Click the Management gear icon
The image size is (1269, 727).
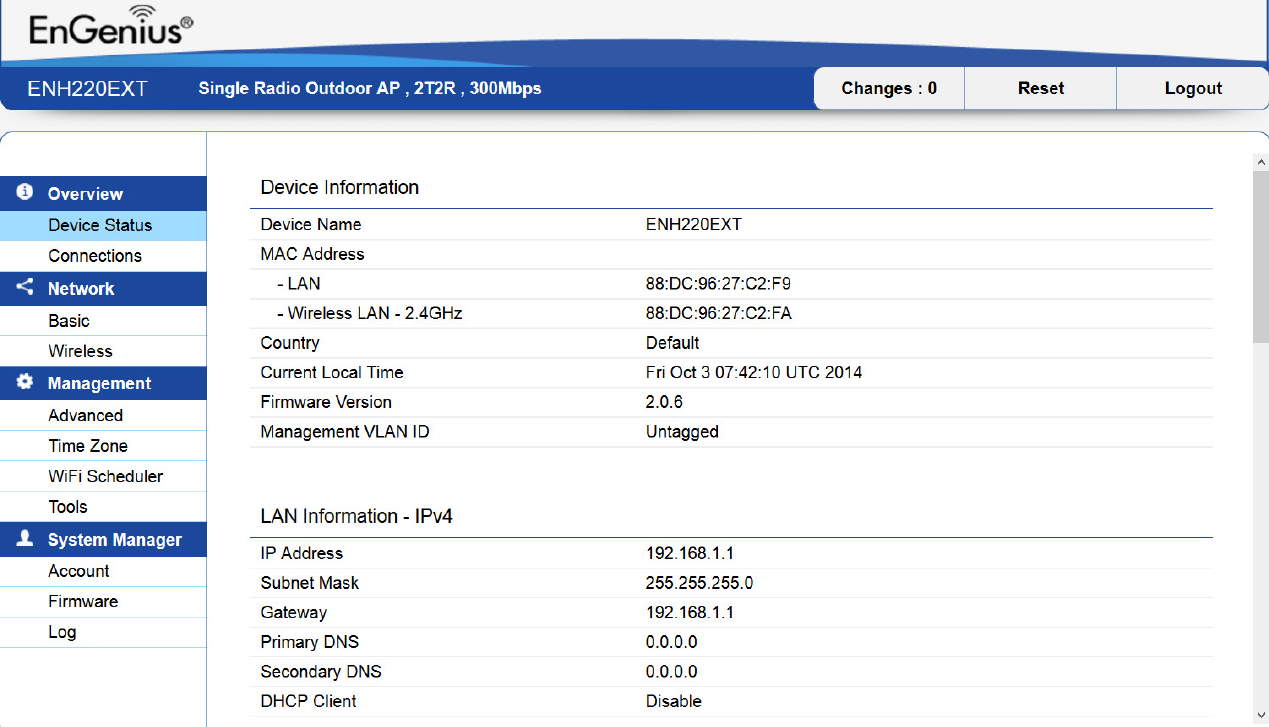click(x=25, y=383)
